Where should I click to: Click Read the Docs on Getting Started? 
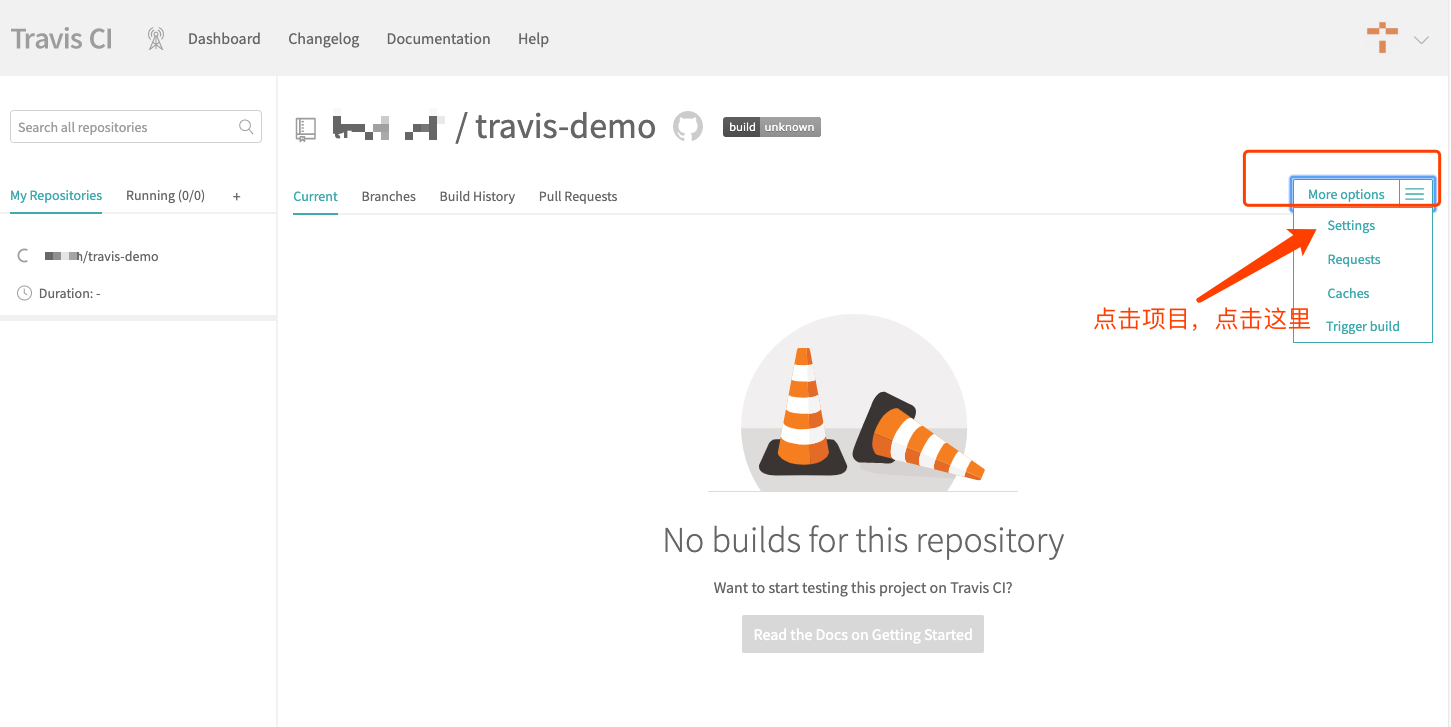coord(862,634)
